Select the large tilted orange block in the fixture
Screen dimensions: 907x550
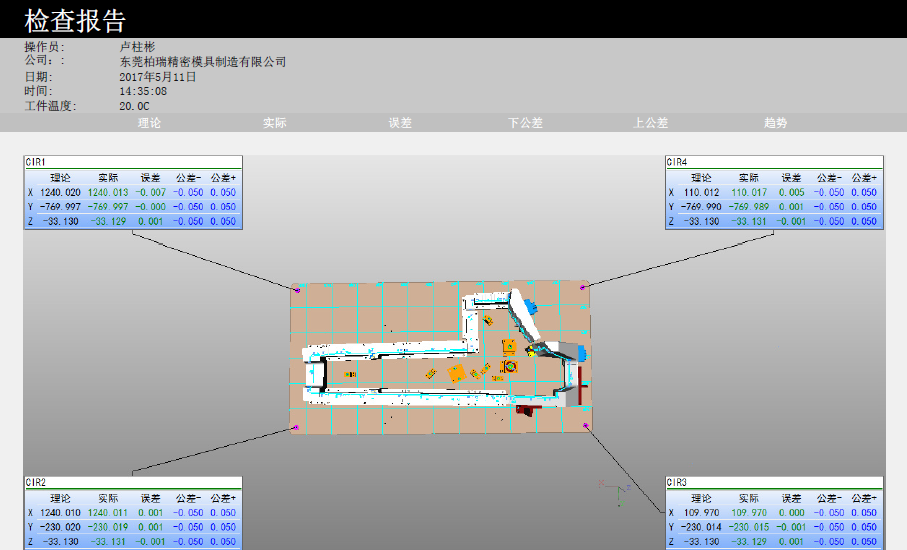[457, 373]
